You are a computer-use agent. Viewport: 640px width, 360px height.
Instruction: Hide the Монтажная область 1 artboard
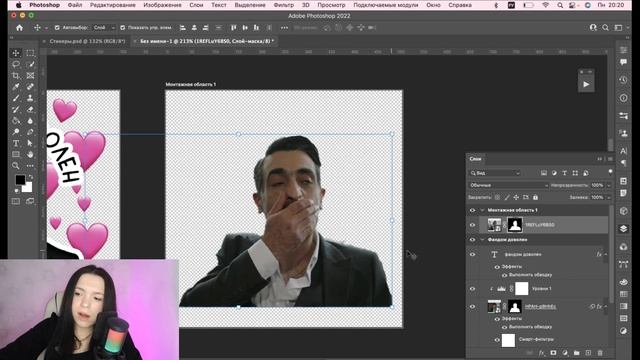click(x=472, y=210)
